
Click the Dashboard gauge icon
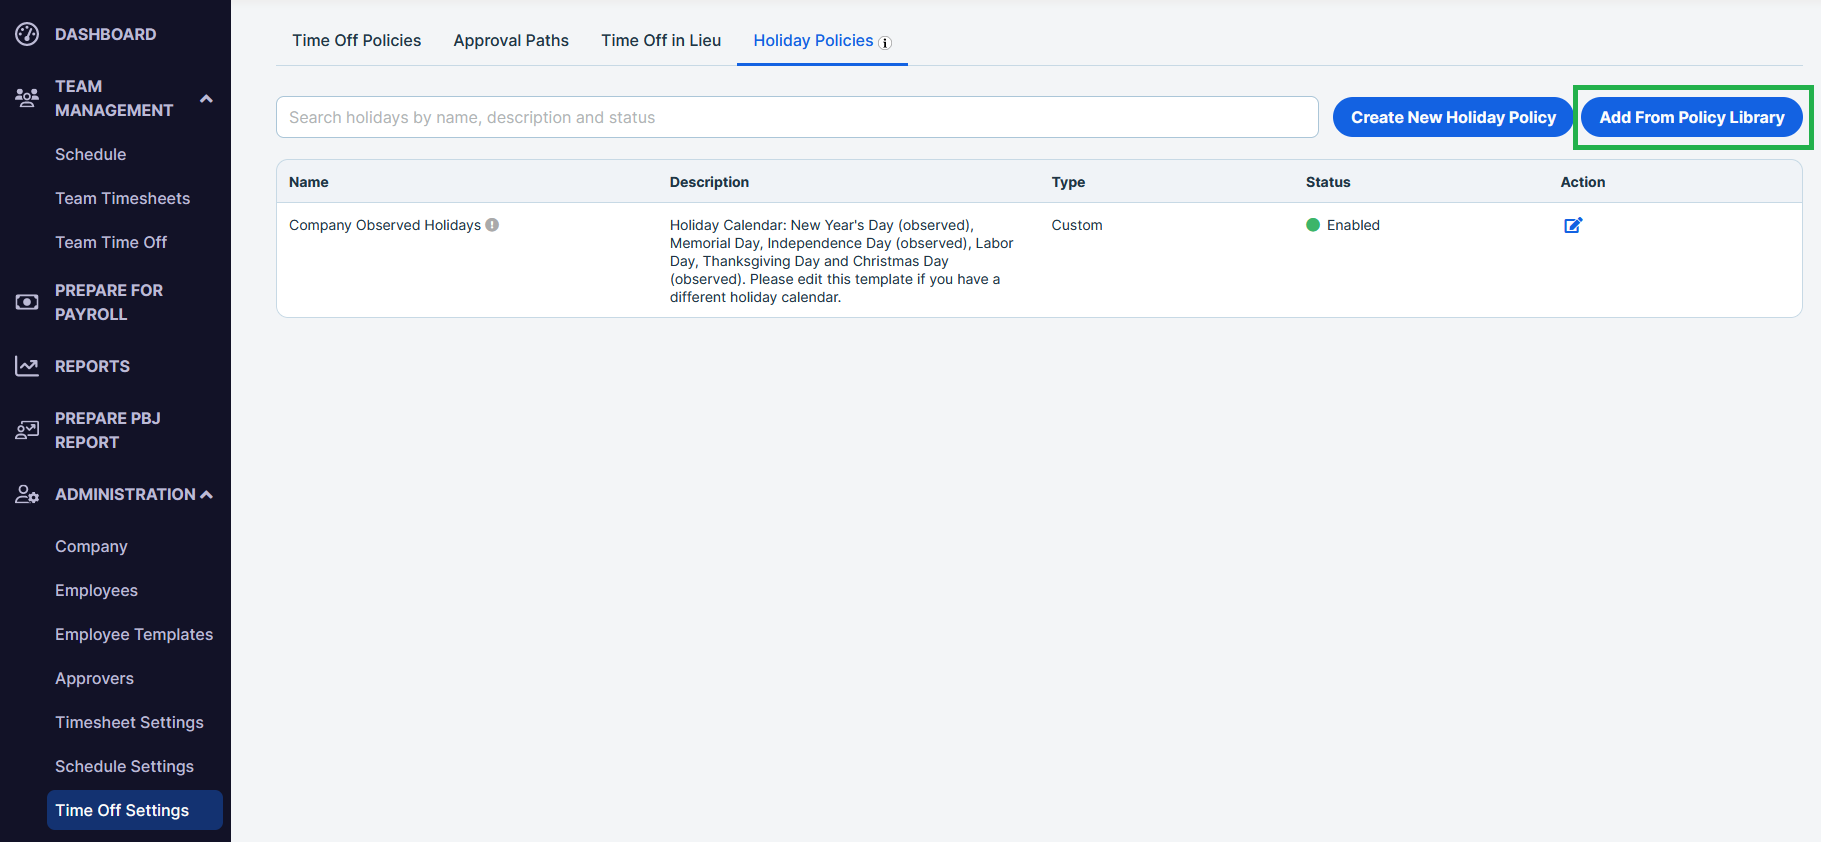point(27,34)
